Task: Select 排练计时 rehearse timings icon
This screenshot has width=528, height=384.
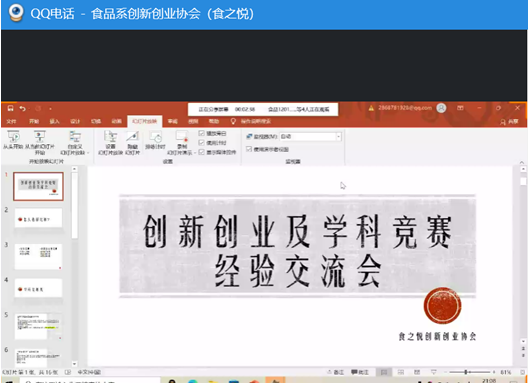Action: 155,140
